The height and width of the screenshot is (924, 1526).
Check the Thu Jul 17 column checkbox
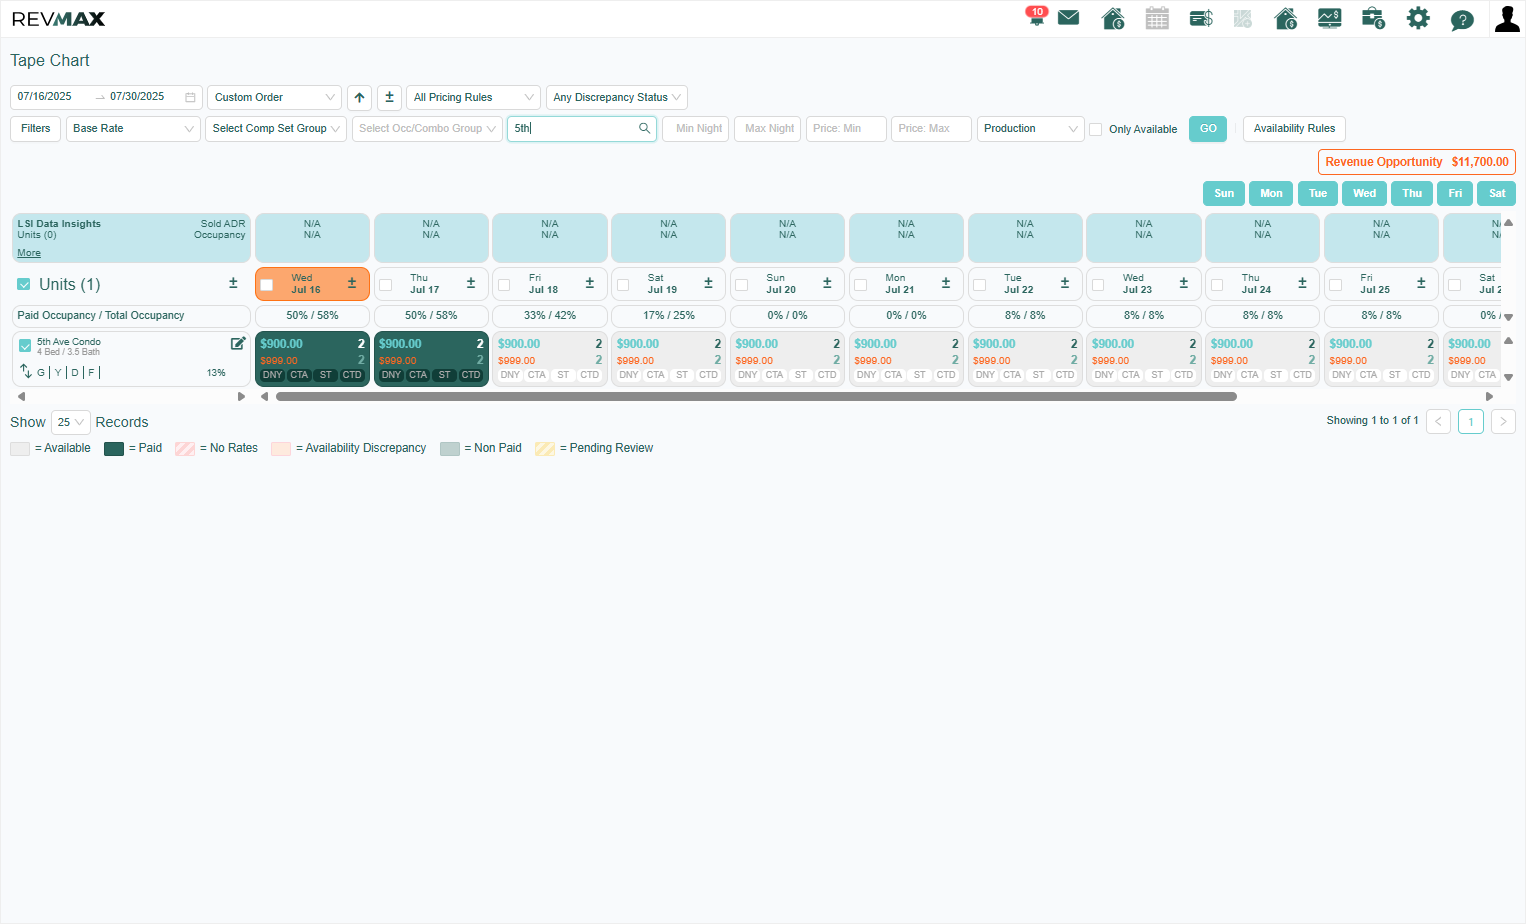coord(386,285)
